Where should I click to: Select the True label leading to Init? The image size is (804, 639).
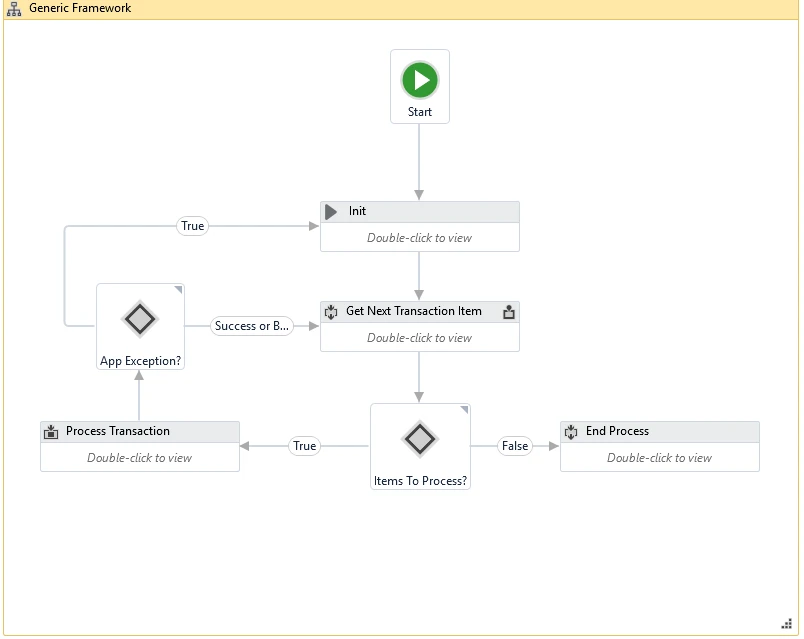192,226
